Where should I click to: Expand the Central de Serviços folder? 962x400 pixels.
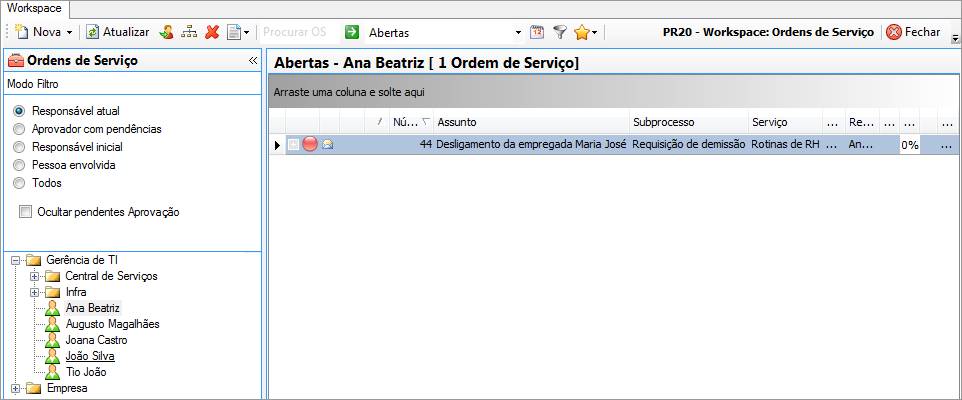[34, 276]
